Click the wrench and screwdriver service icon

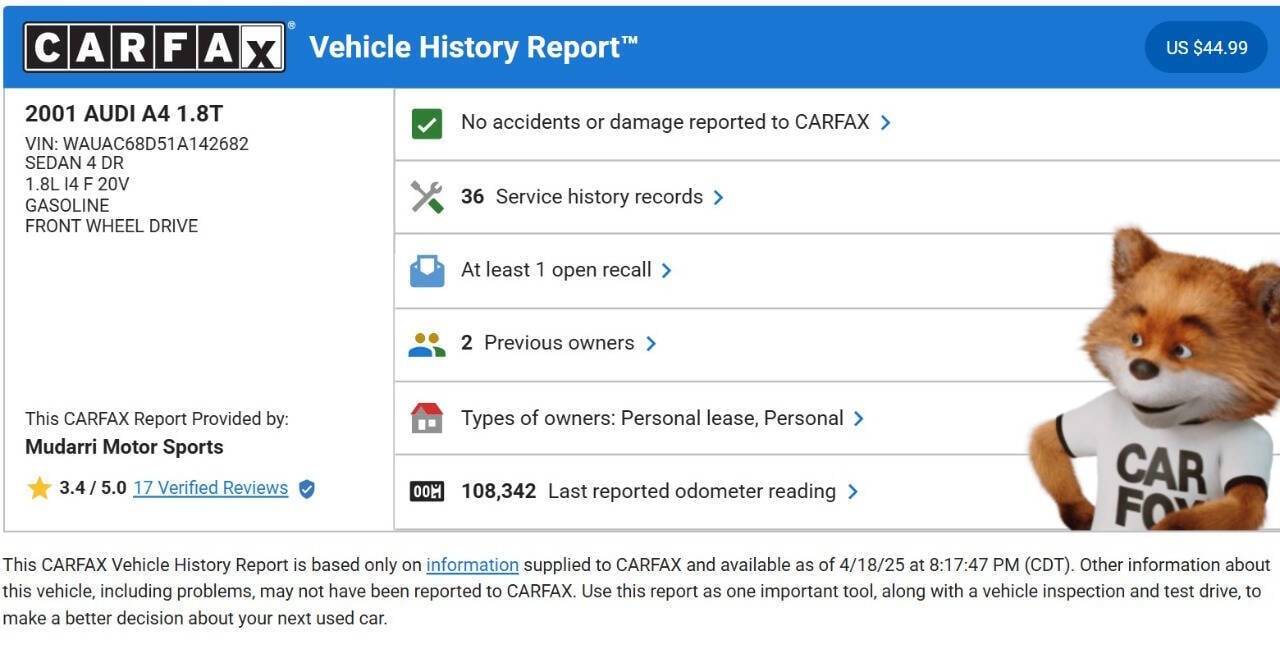[427, 197]
